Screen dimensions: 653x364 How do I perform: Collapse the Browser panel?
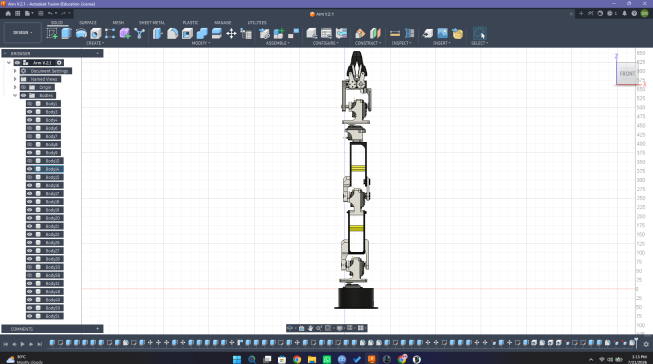pyautogui.click(x=97, y=53)
